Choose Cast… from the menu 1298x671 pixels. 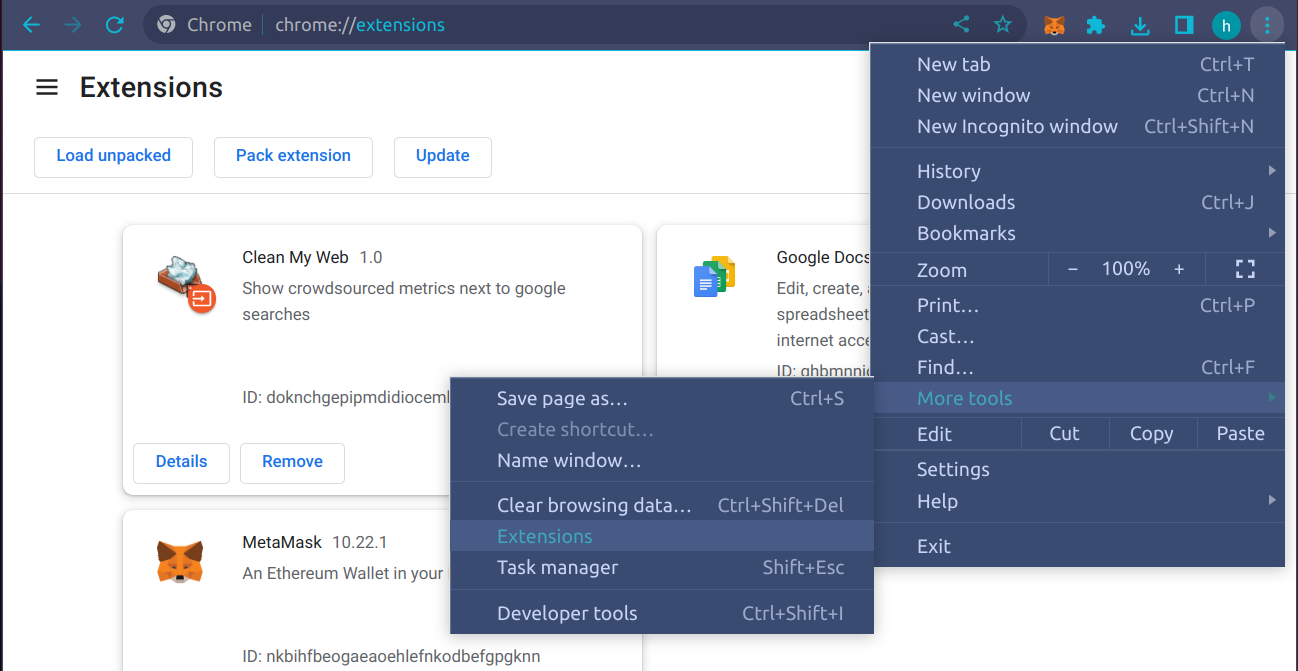1077,336
